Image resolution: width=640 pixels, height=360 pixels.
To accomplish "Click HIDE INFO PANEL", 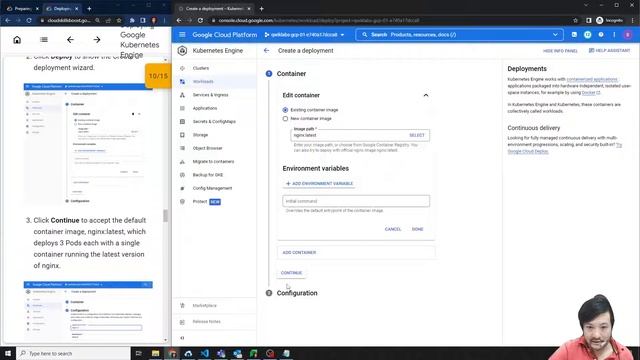I will [560, 51].
